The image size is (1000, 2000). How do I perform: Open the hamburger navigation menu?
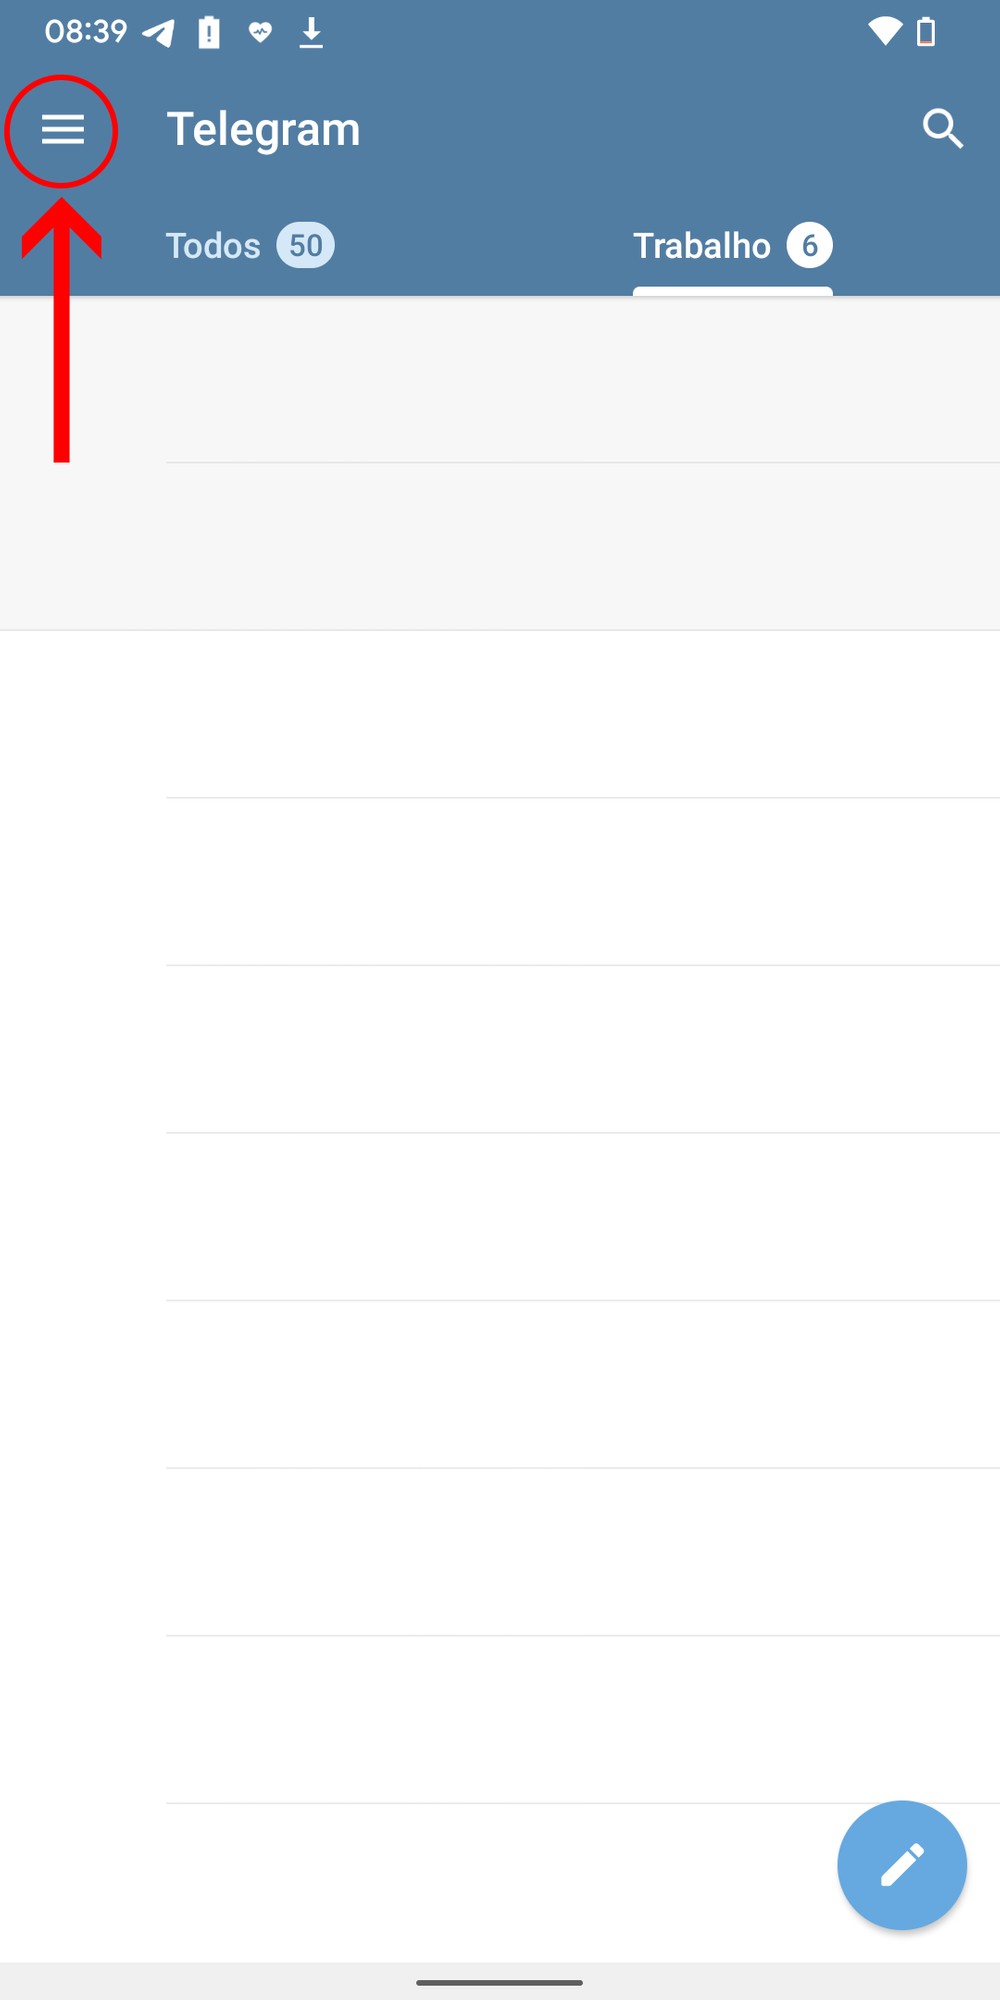click(x=62, y=130)
